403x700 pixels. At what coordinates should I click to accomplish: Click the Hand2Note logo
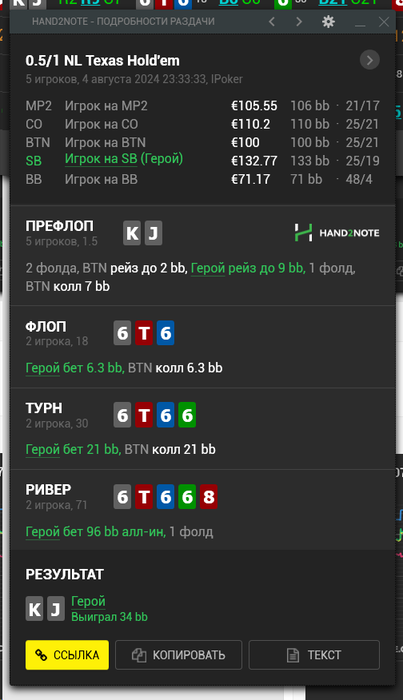point(337,233)
